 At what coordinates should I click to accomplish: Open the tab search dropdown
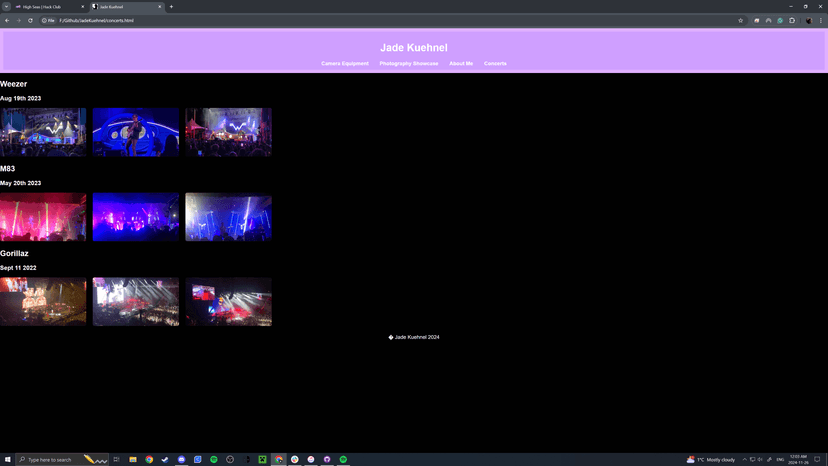point(6,7)
